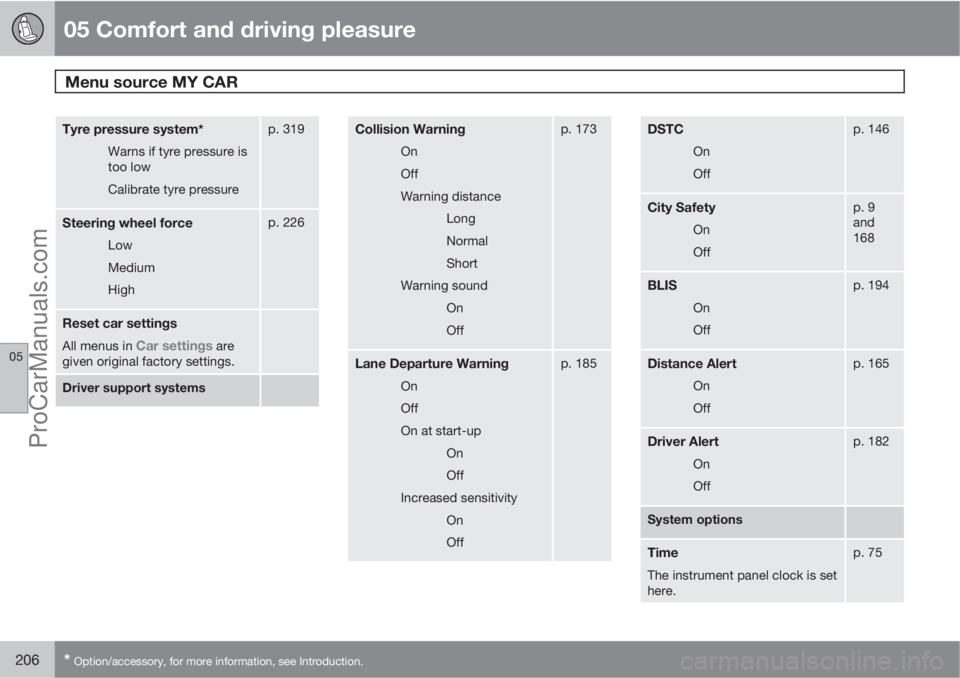Select 'On' under Increased sensitivity
The width and height of the screenshot is (960, 678).
(454, 520)
